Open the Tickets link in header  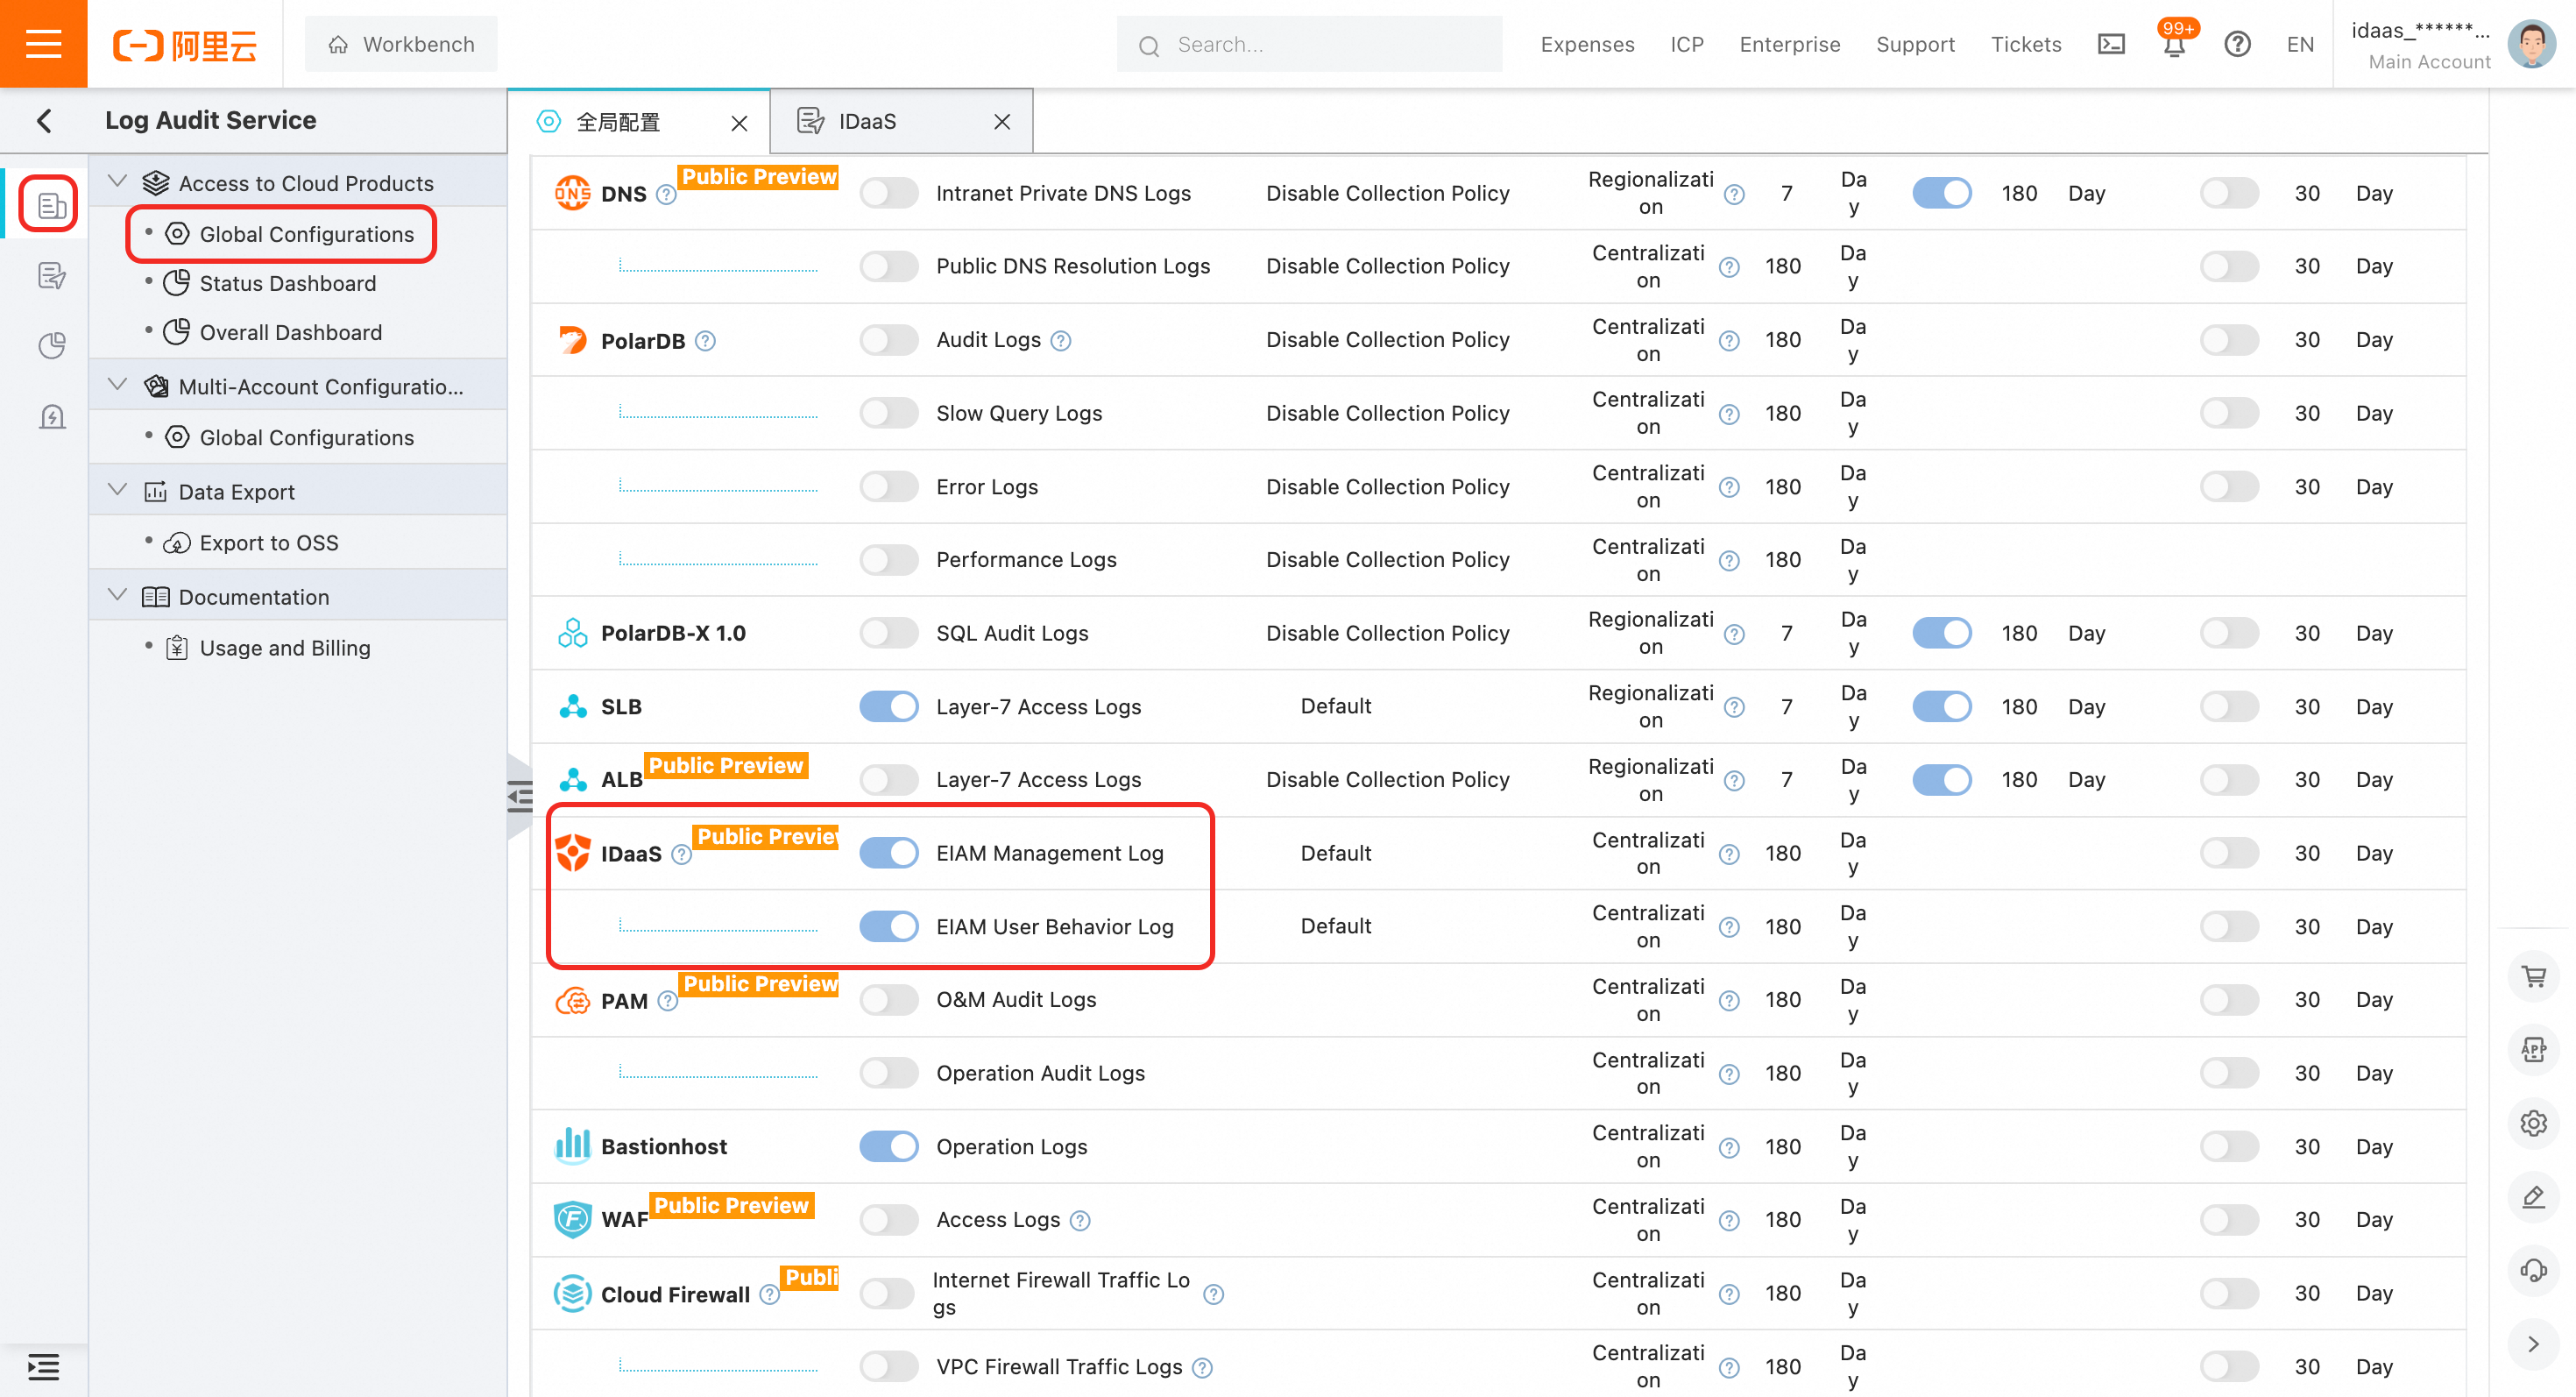(2025, 44)
